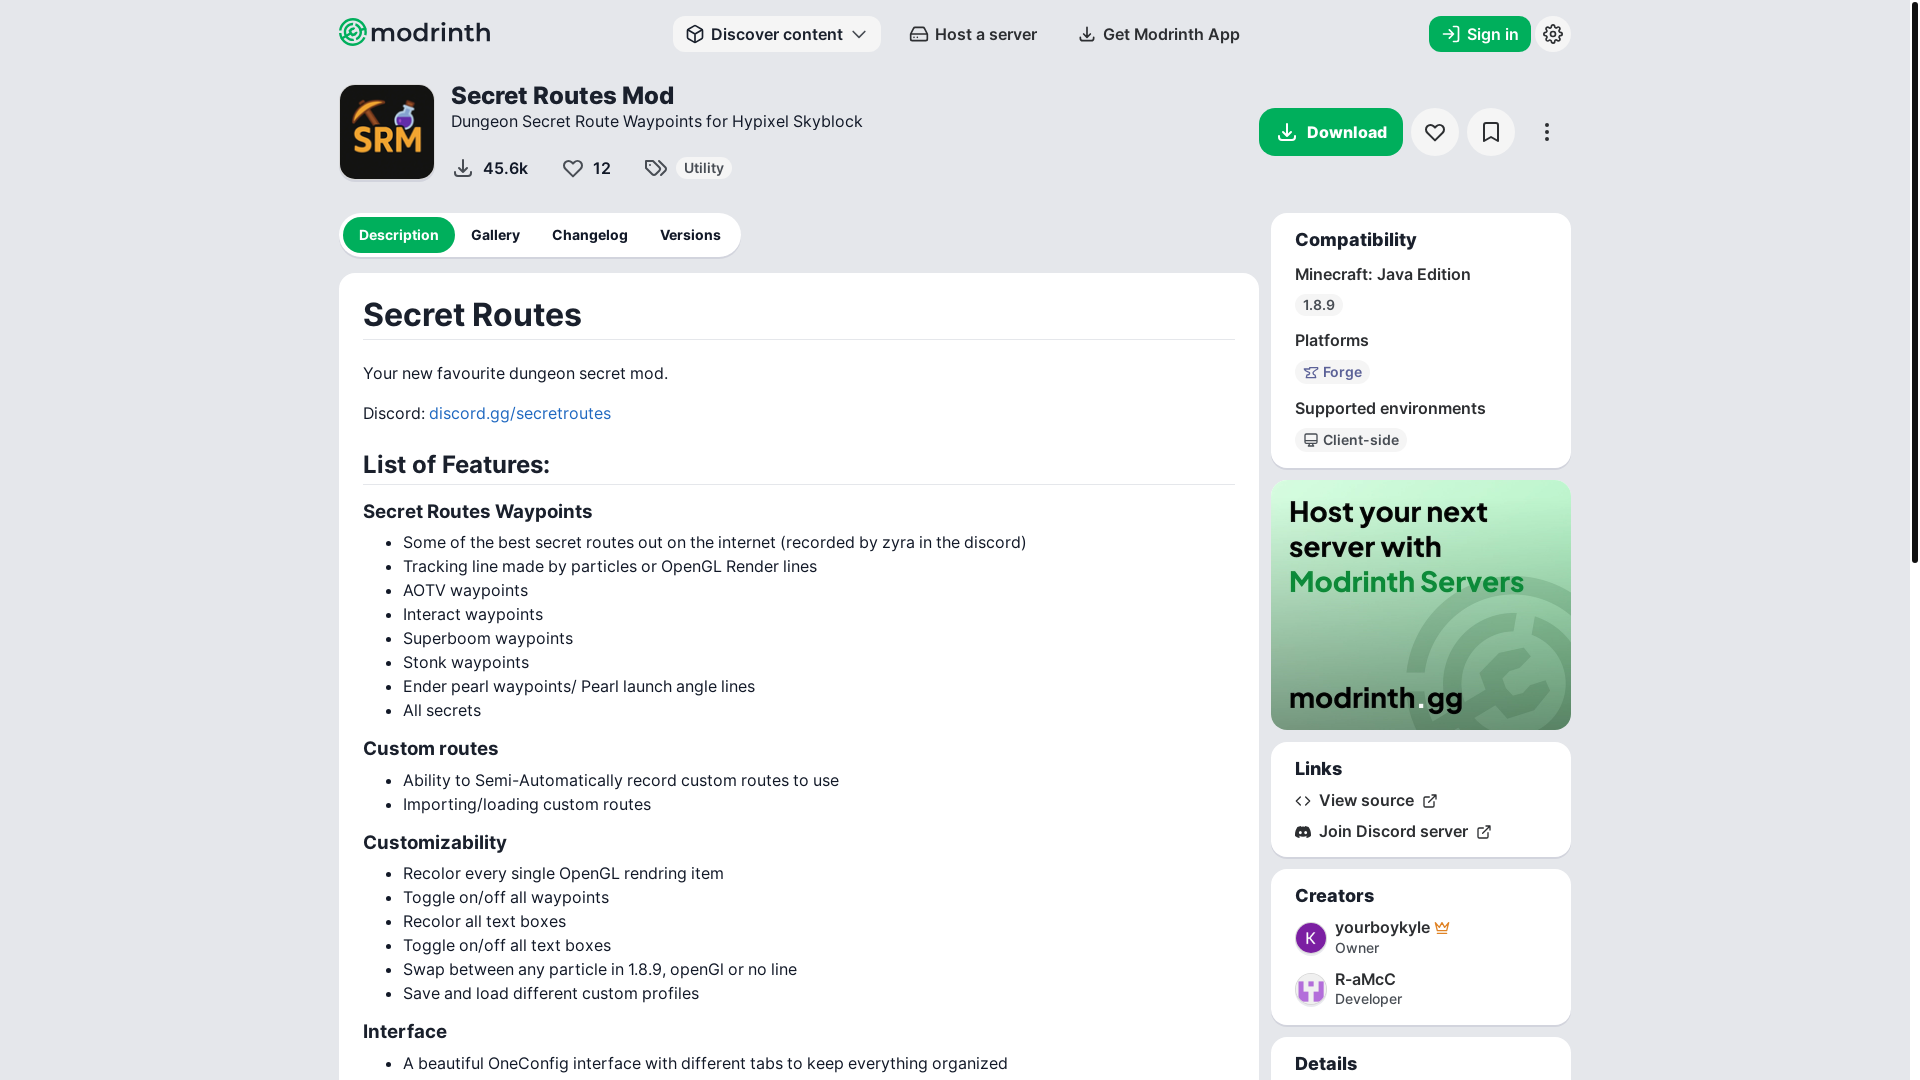Click the Customizability heading

tap(434, 842)
